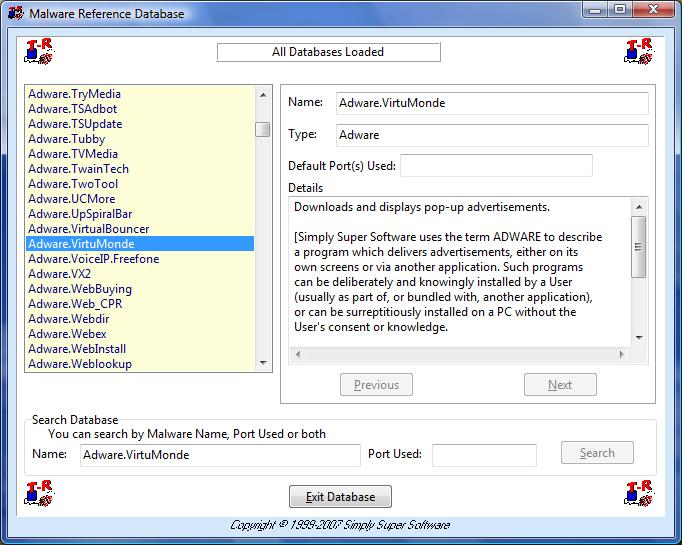Click the Previous button
The height and width of the screenshot is (545, 682).
[376, 385]
